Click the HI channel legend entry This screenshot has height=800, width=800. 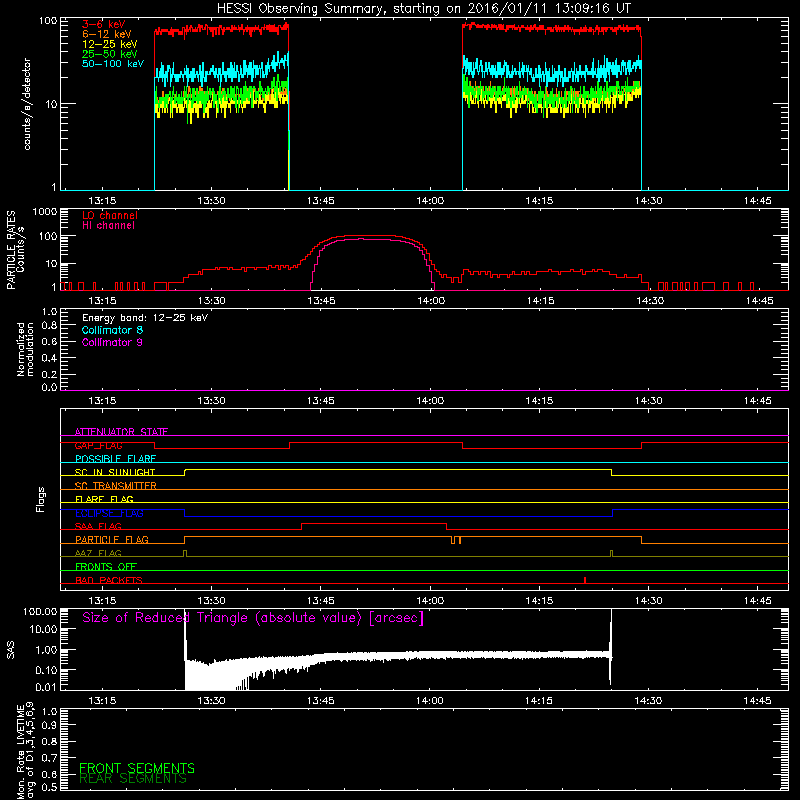click(x=108, y=226)
